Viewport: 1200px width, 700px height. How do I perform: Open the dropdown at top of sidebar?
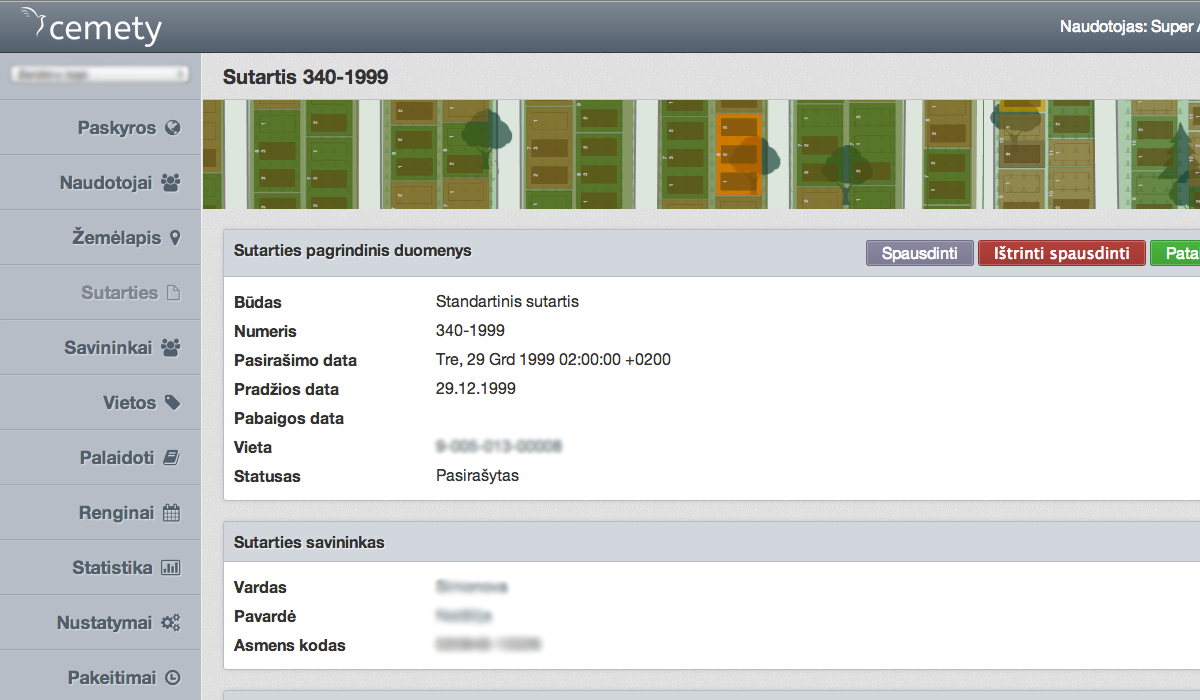[x=99, y=74]
